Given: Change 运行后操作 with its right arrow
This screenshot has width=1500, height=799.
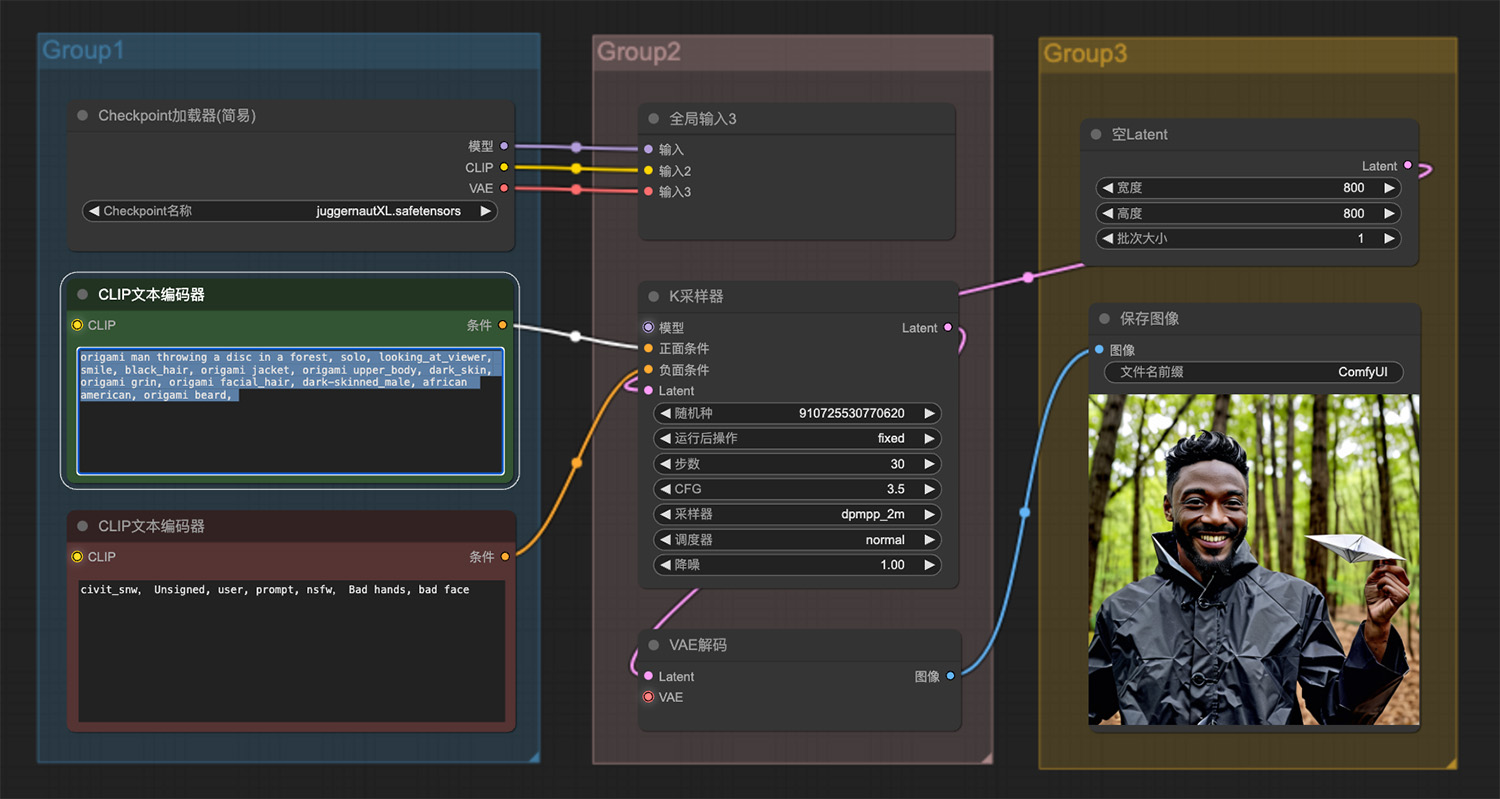Looking at the screenshot, I should click(930, 438).
